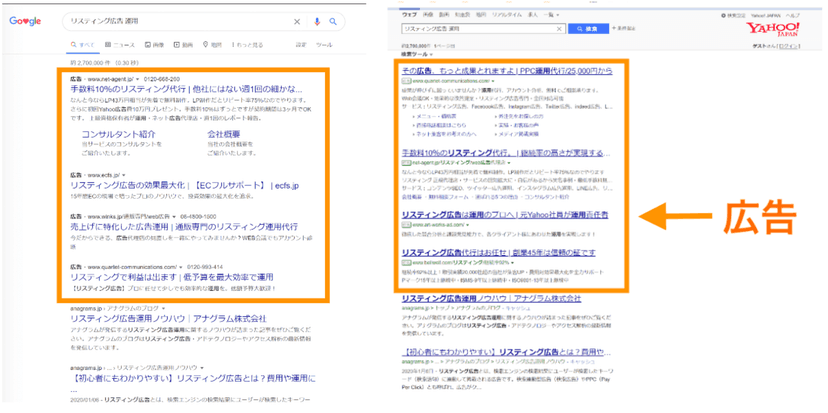Image resolution: width=828 pixels, height=413 pixels.
Task: Click the red Yahoo! JAPAN logo
Action: tap(773, 29)
